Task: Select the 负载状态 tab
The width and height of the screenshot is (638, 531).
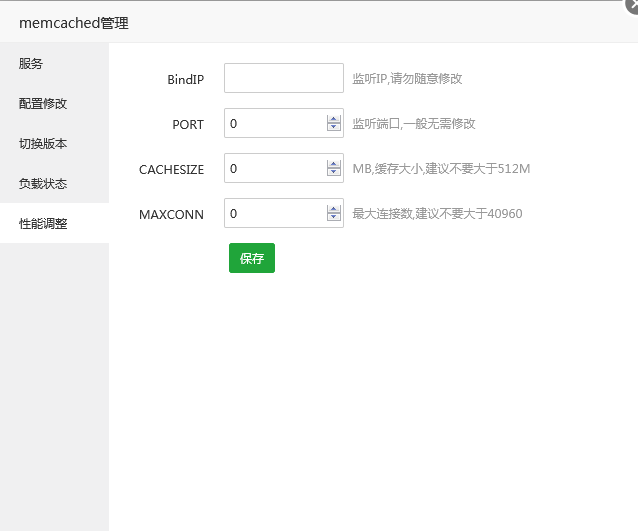Action: tap(55, 183)
